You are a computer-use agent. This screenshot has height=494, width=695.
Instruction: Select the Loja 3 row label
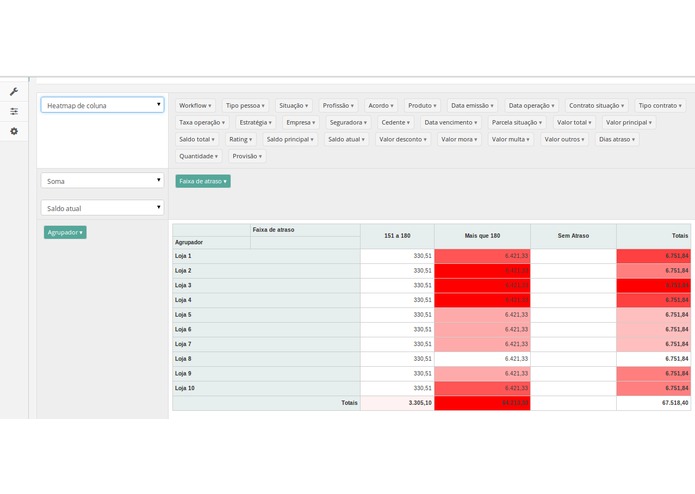click(x=266, y=285)
